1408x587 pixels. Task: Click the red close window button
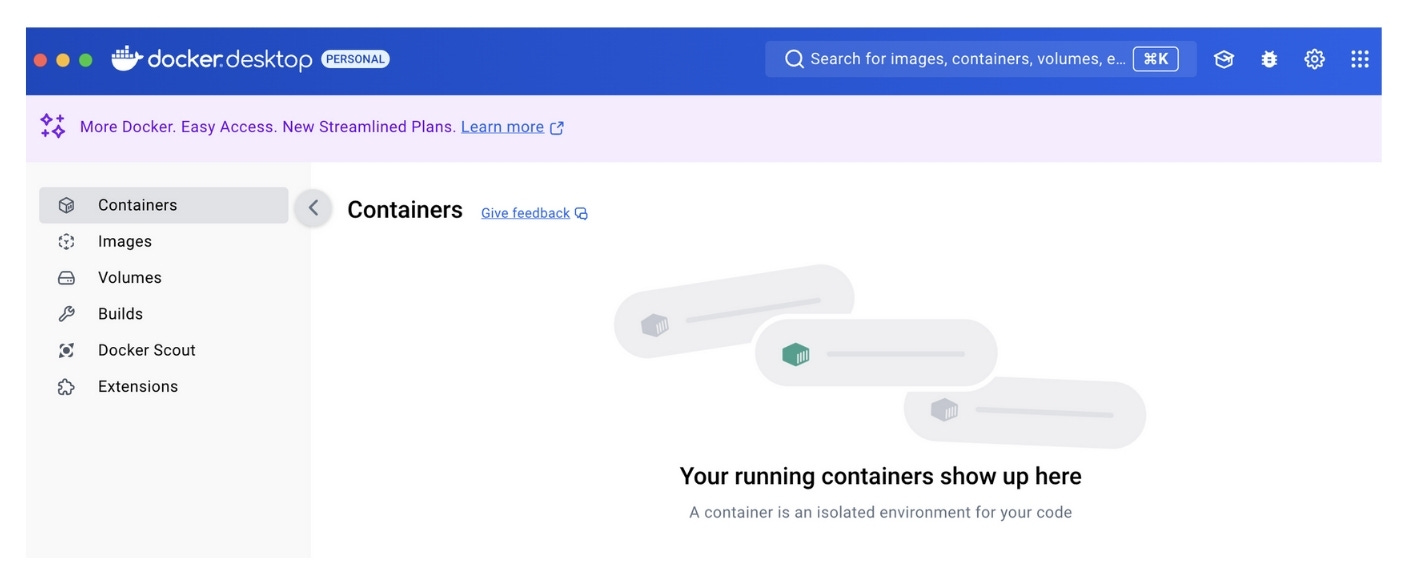tap(41, 60)
